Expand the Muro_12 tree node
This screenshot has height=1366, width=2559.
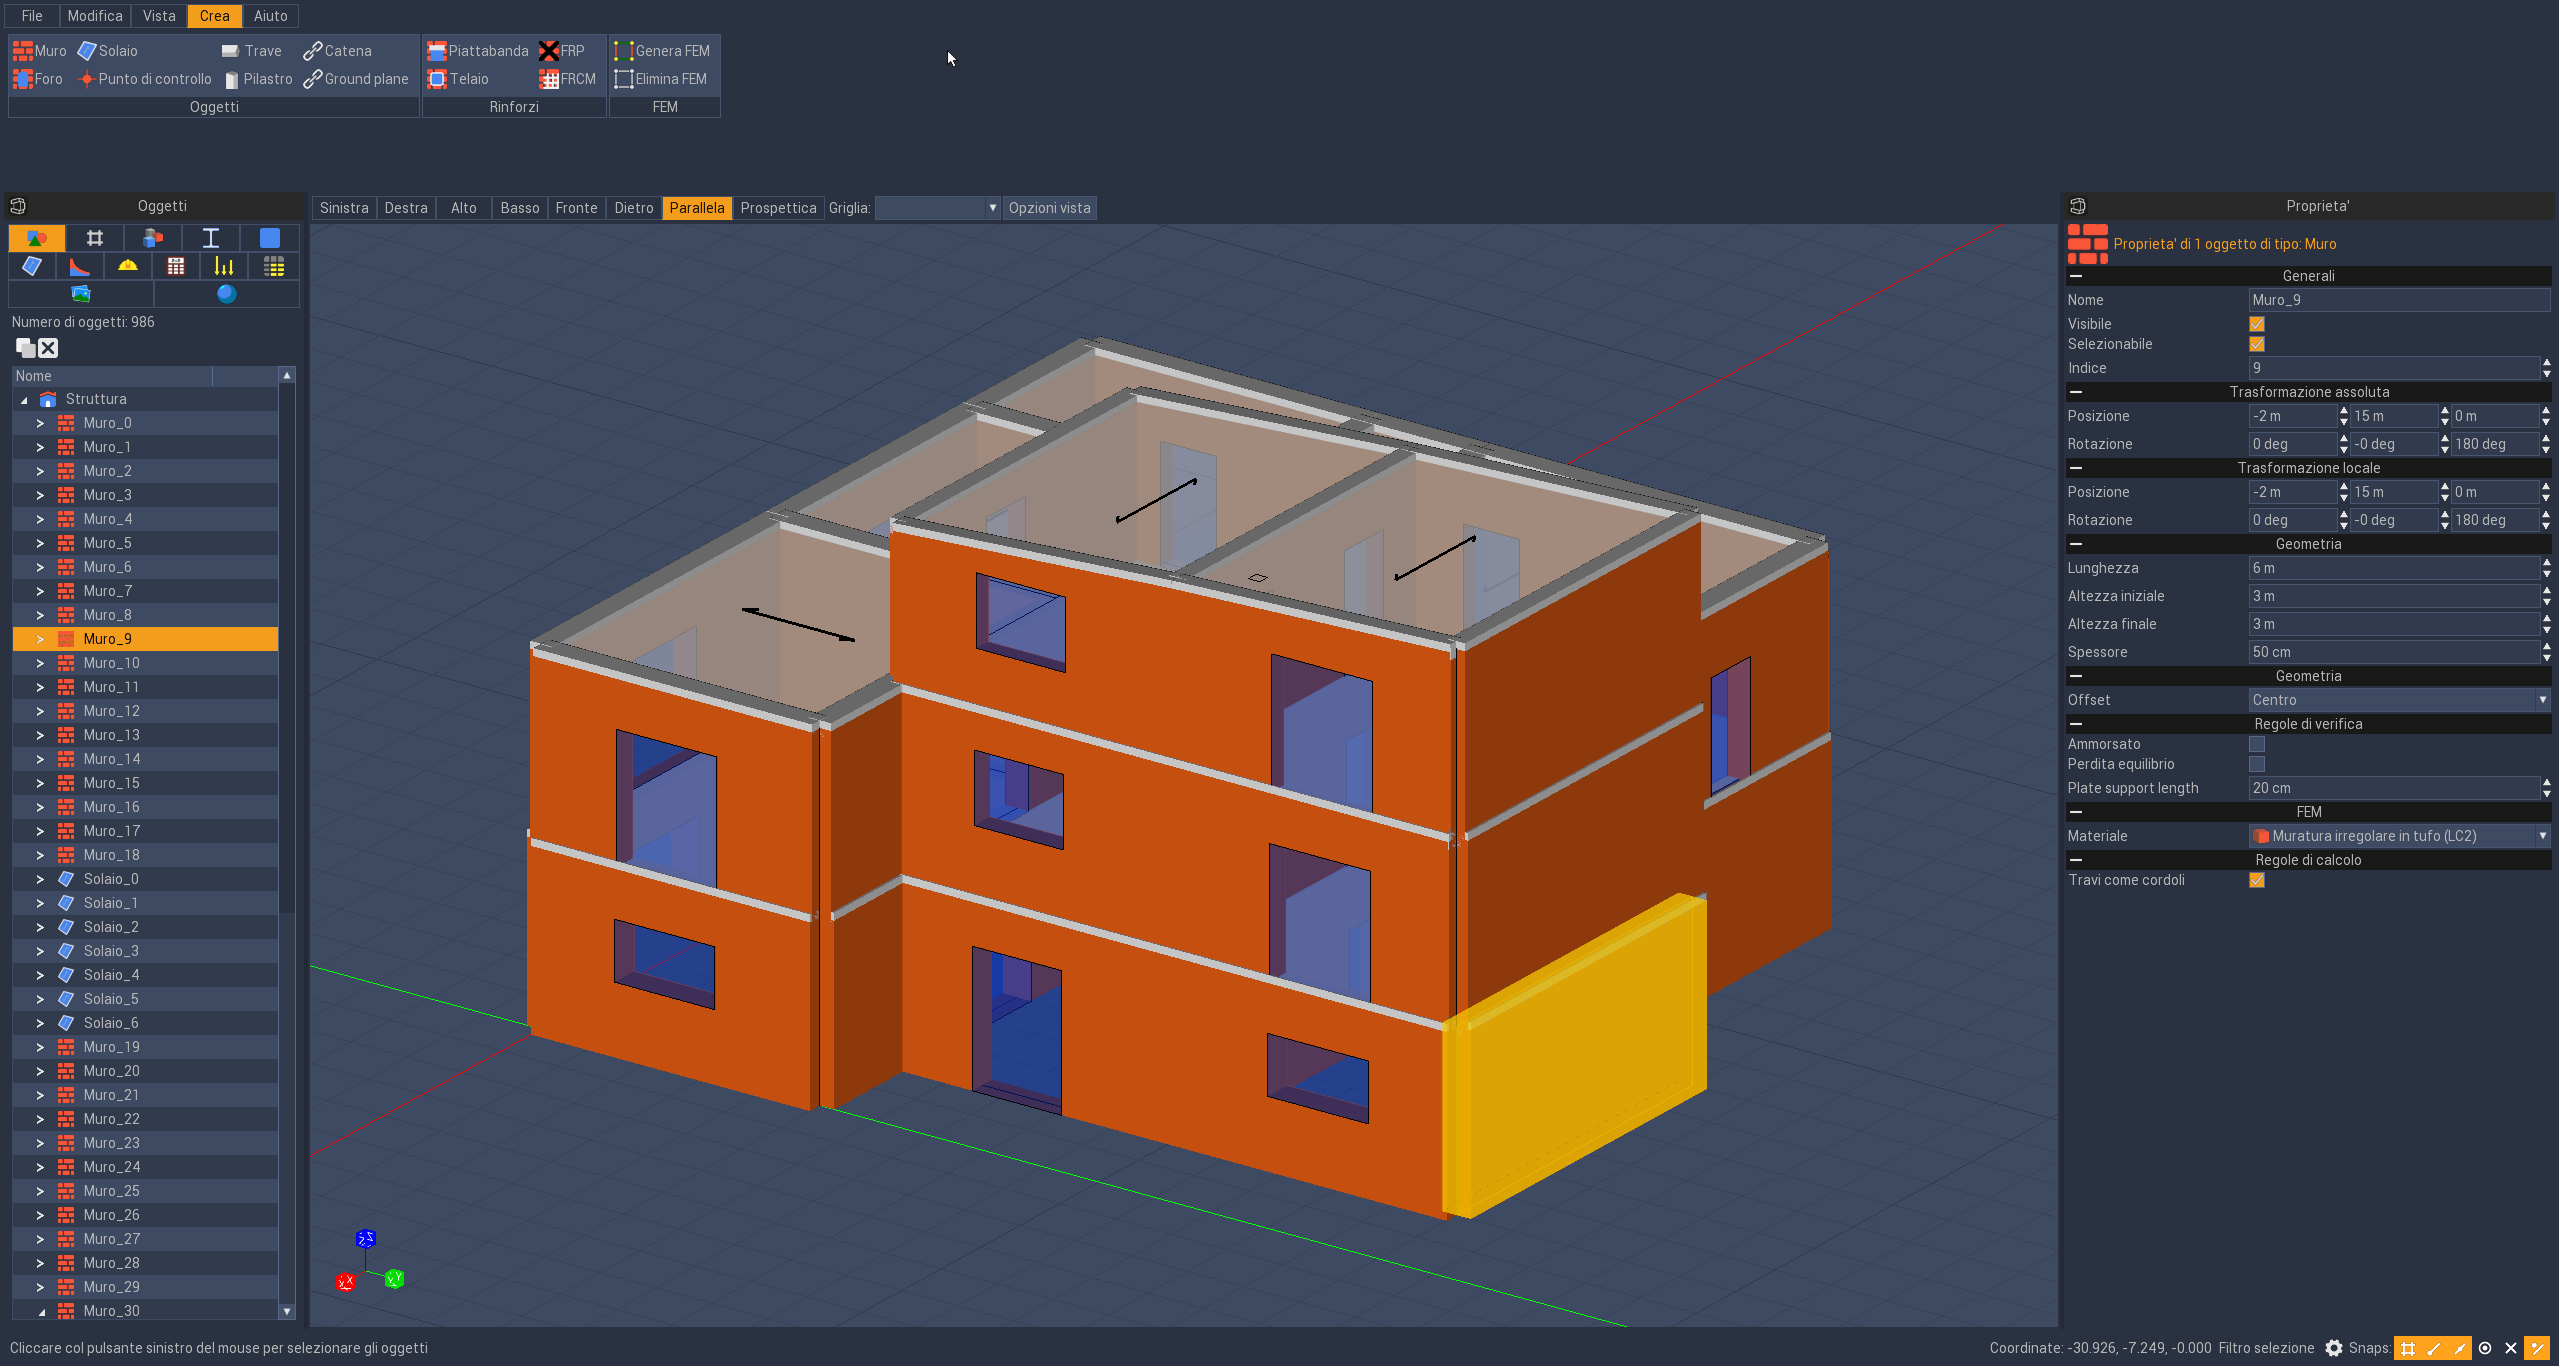coord(40,711)
